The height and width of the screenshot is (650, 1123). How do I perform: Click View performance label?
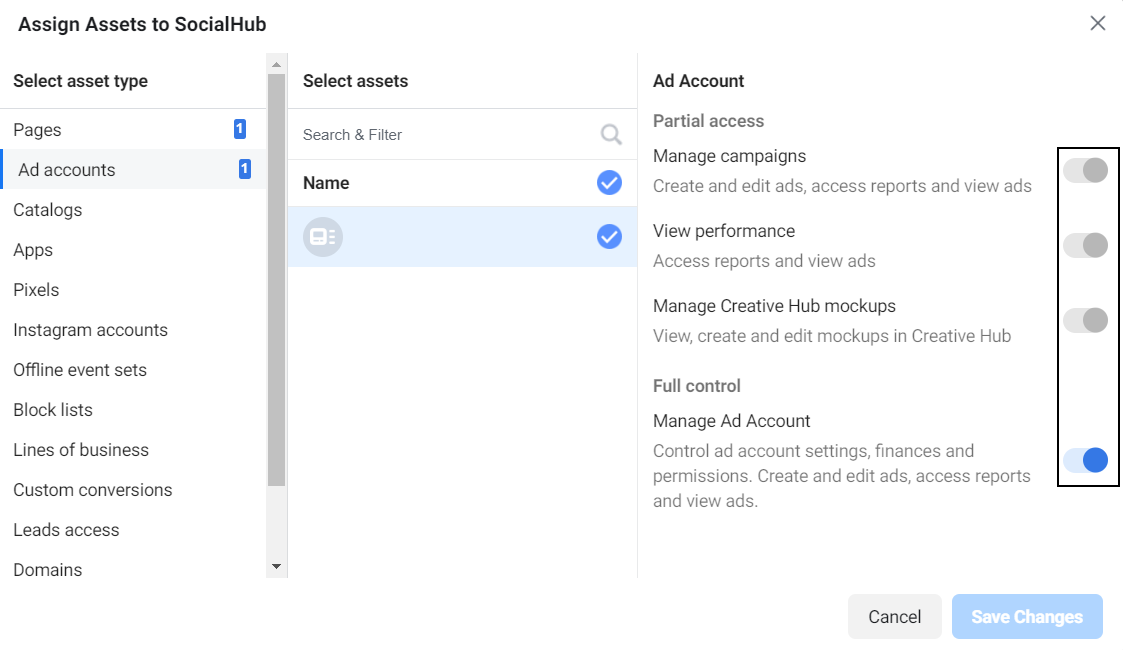(723, 231)
